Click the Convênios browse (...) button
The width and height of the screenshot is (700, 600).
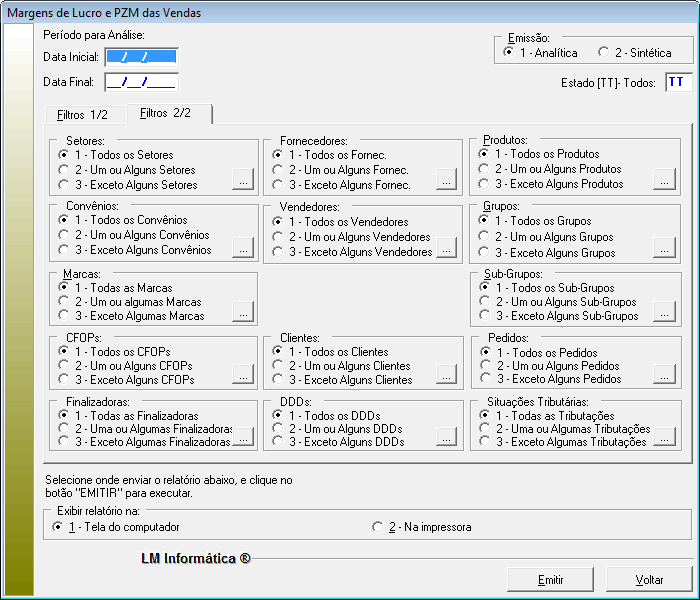point(243,246)
